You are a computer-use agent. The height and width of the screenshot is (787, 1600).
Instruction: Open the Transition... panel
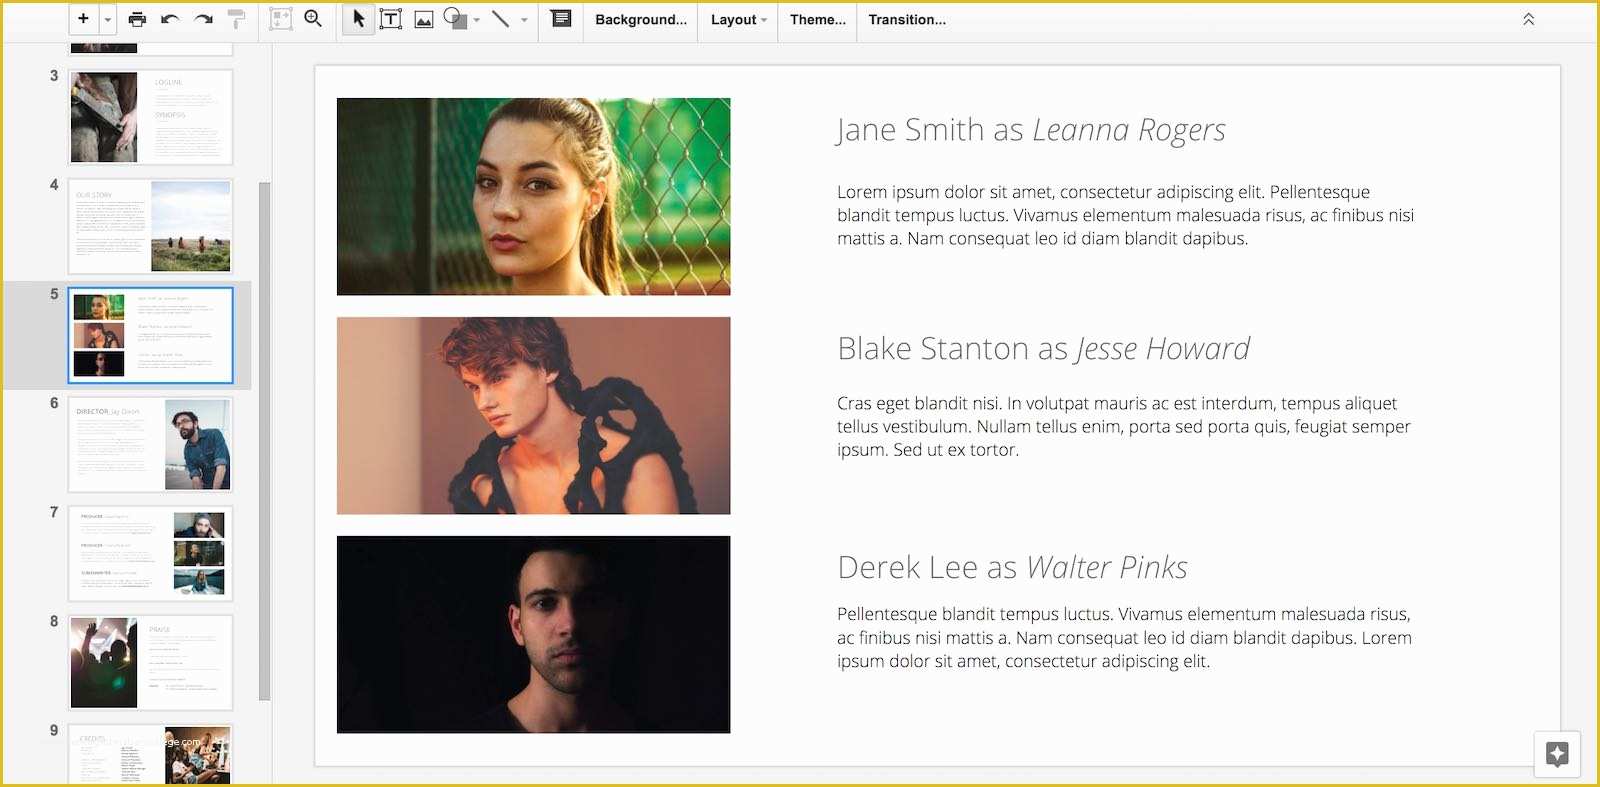(907, 20)
